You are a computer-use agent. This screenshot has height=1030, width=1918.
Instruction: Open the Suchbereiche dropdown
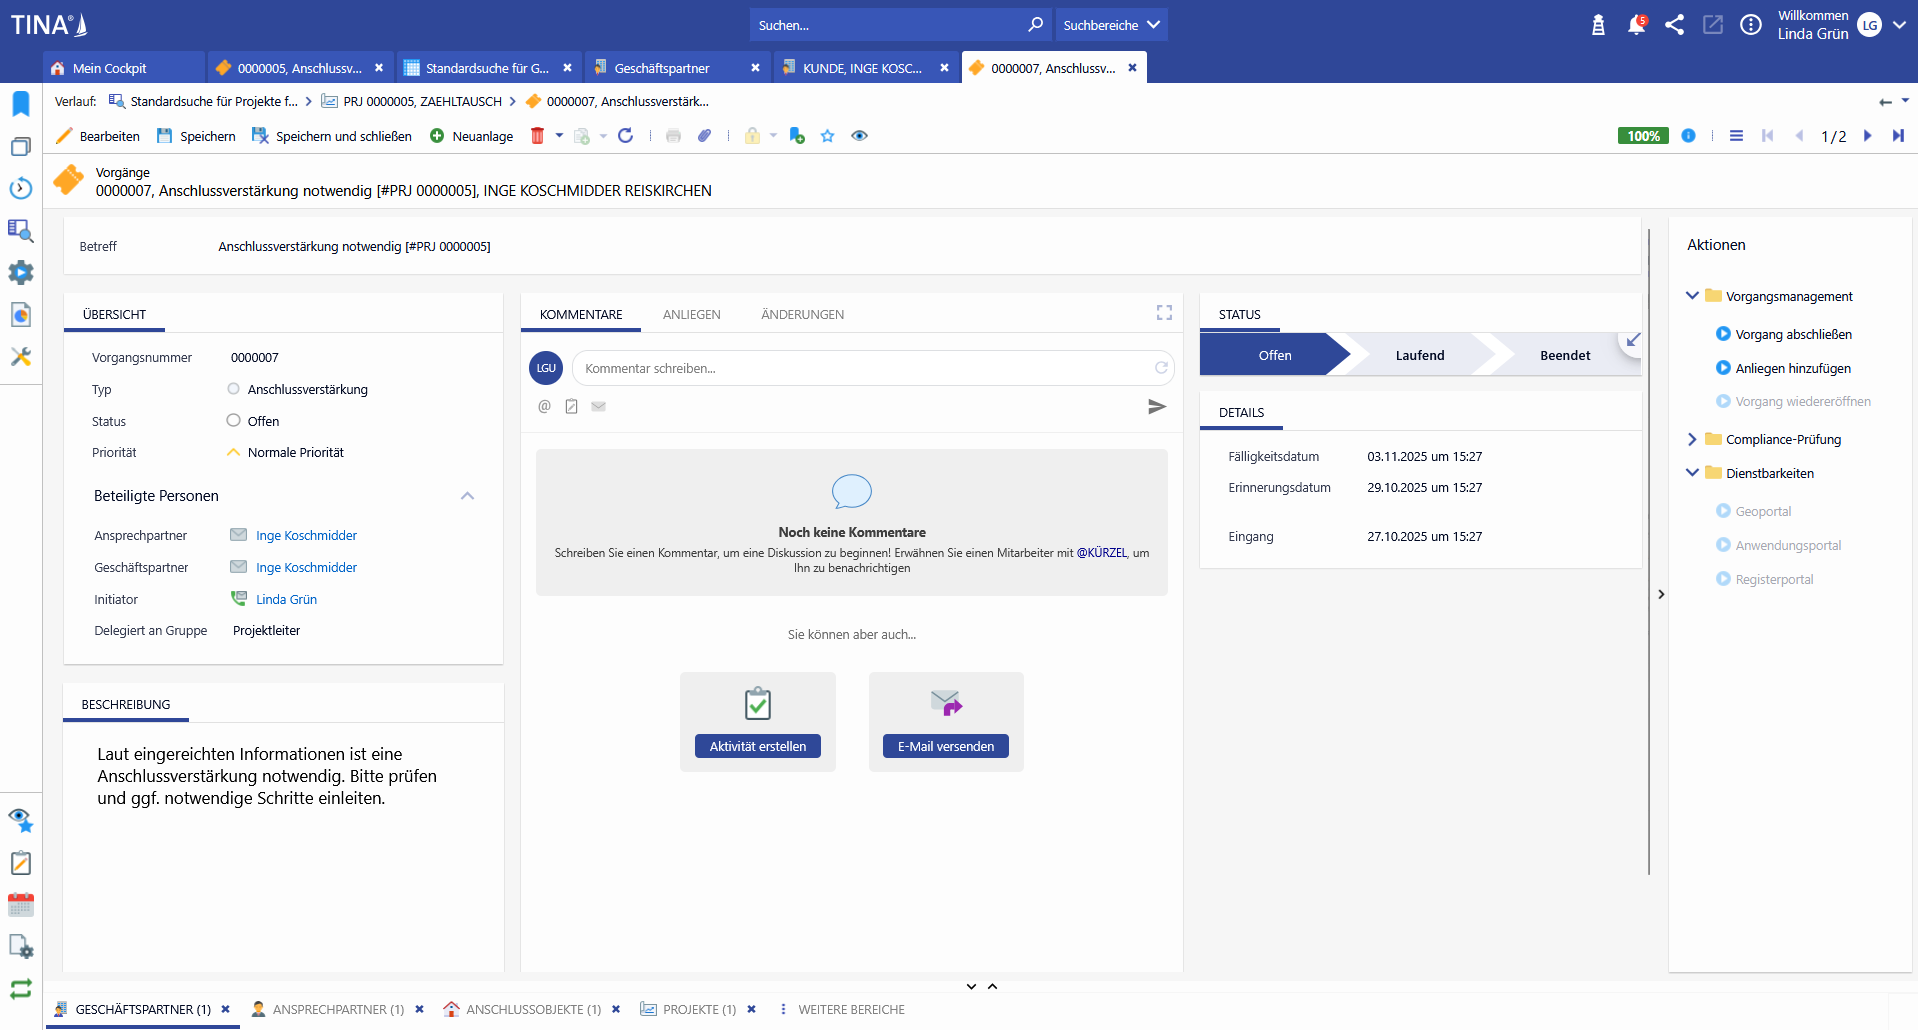(x=1111, y=25)
